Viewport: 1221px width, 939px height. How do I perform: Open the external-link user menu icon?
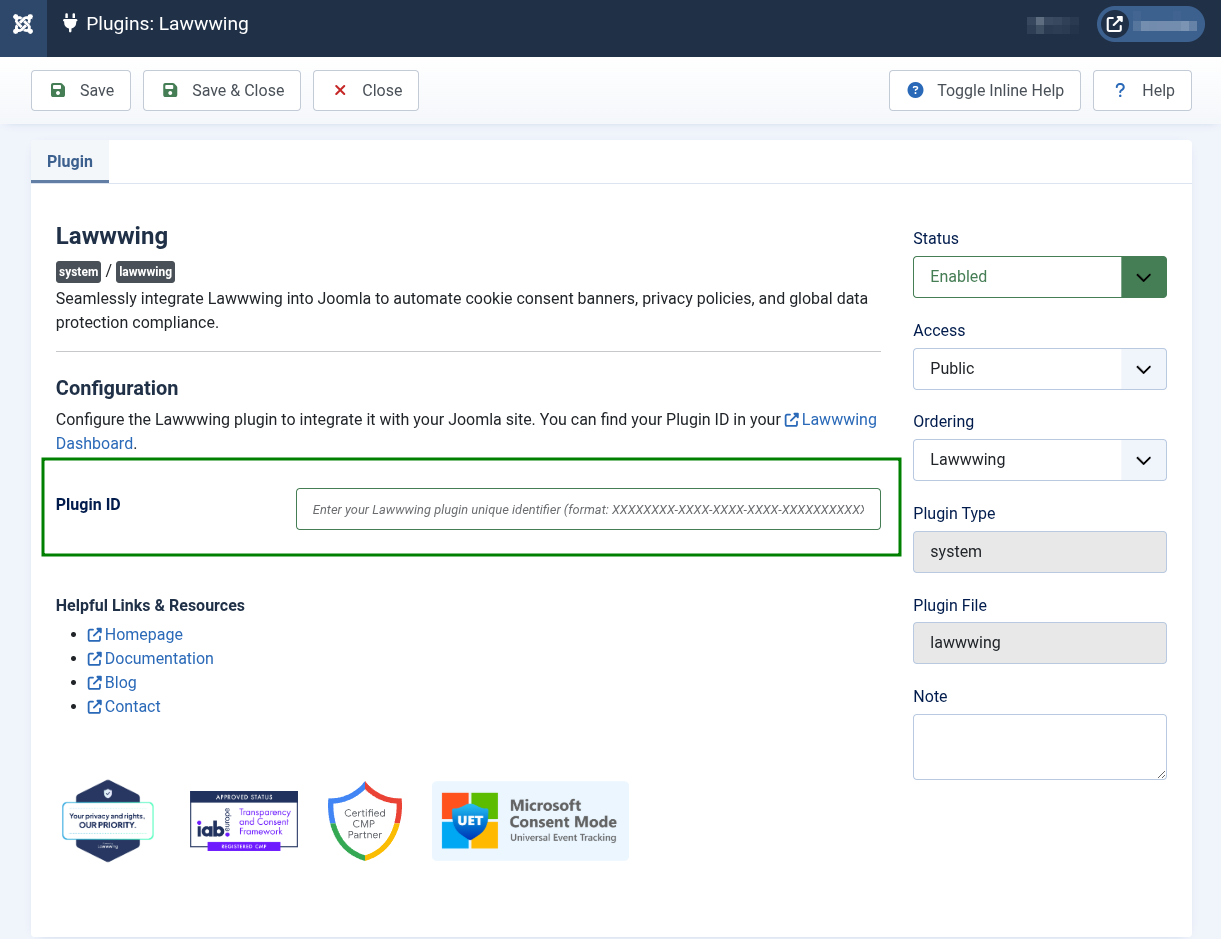pos(1114,24)
